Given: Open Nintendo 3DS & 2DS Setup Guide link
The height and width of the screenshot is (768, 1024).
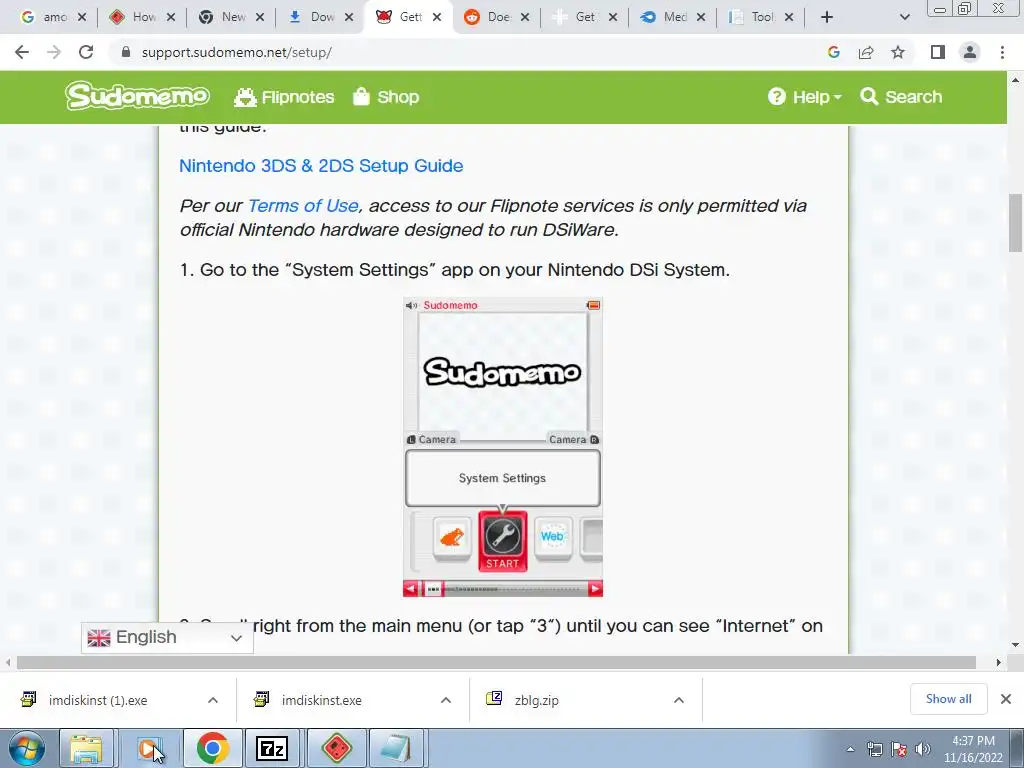Looking at the screenshot, I should [x=321, y=166].
